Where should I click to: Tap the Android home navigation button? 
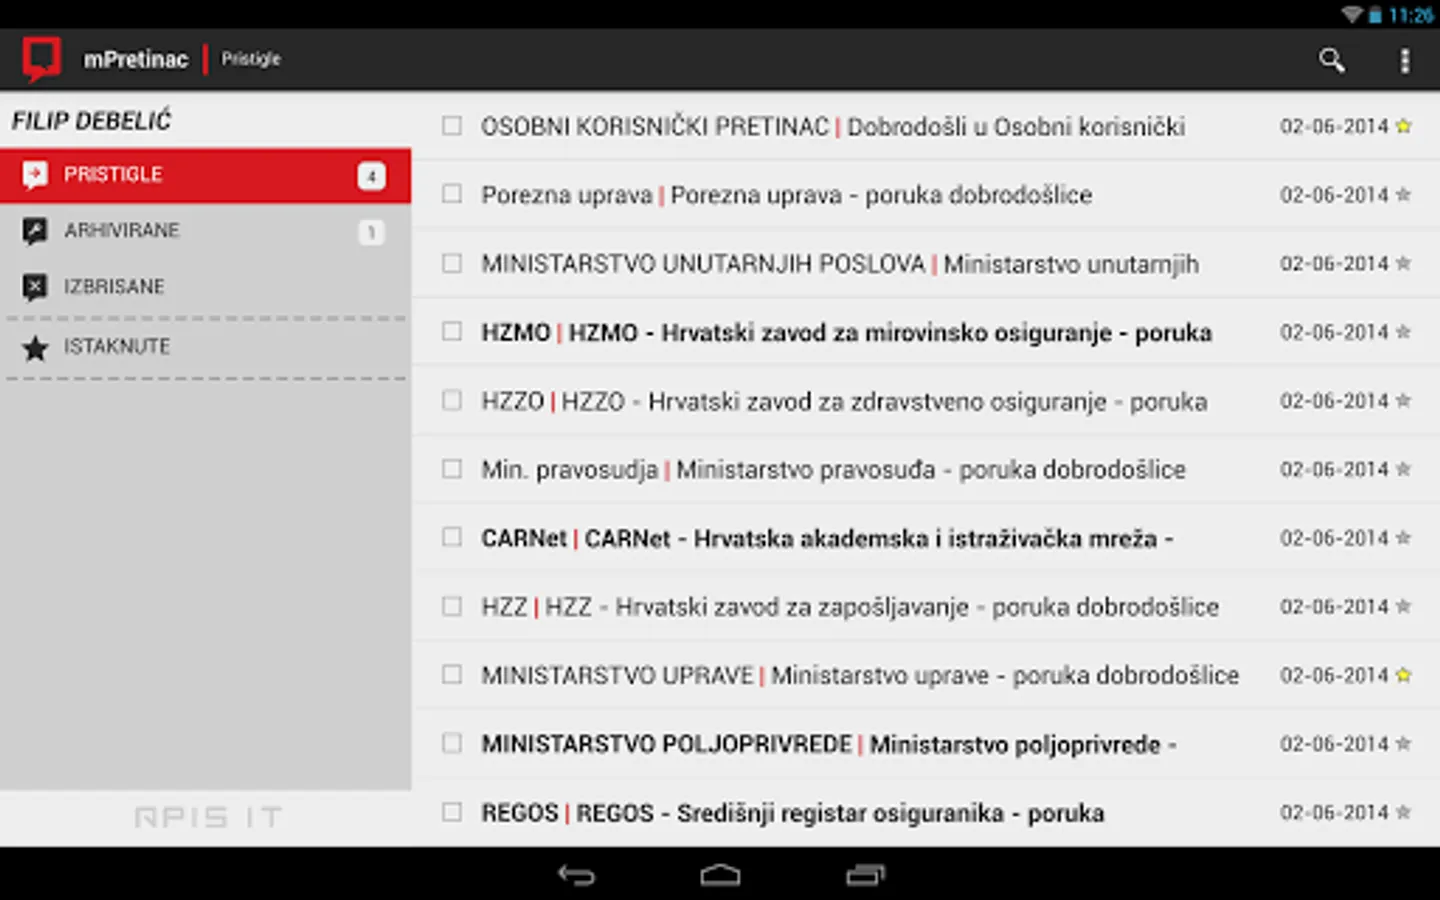coord(720,875)
